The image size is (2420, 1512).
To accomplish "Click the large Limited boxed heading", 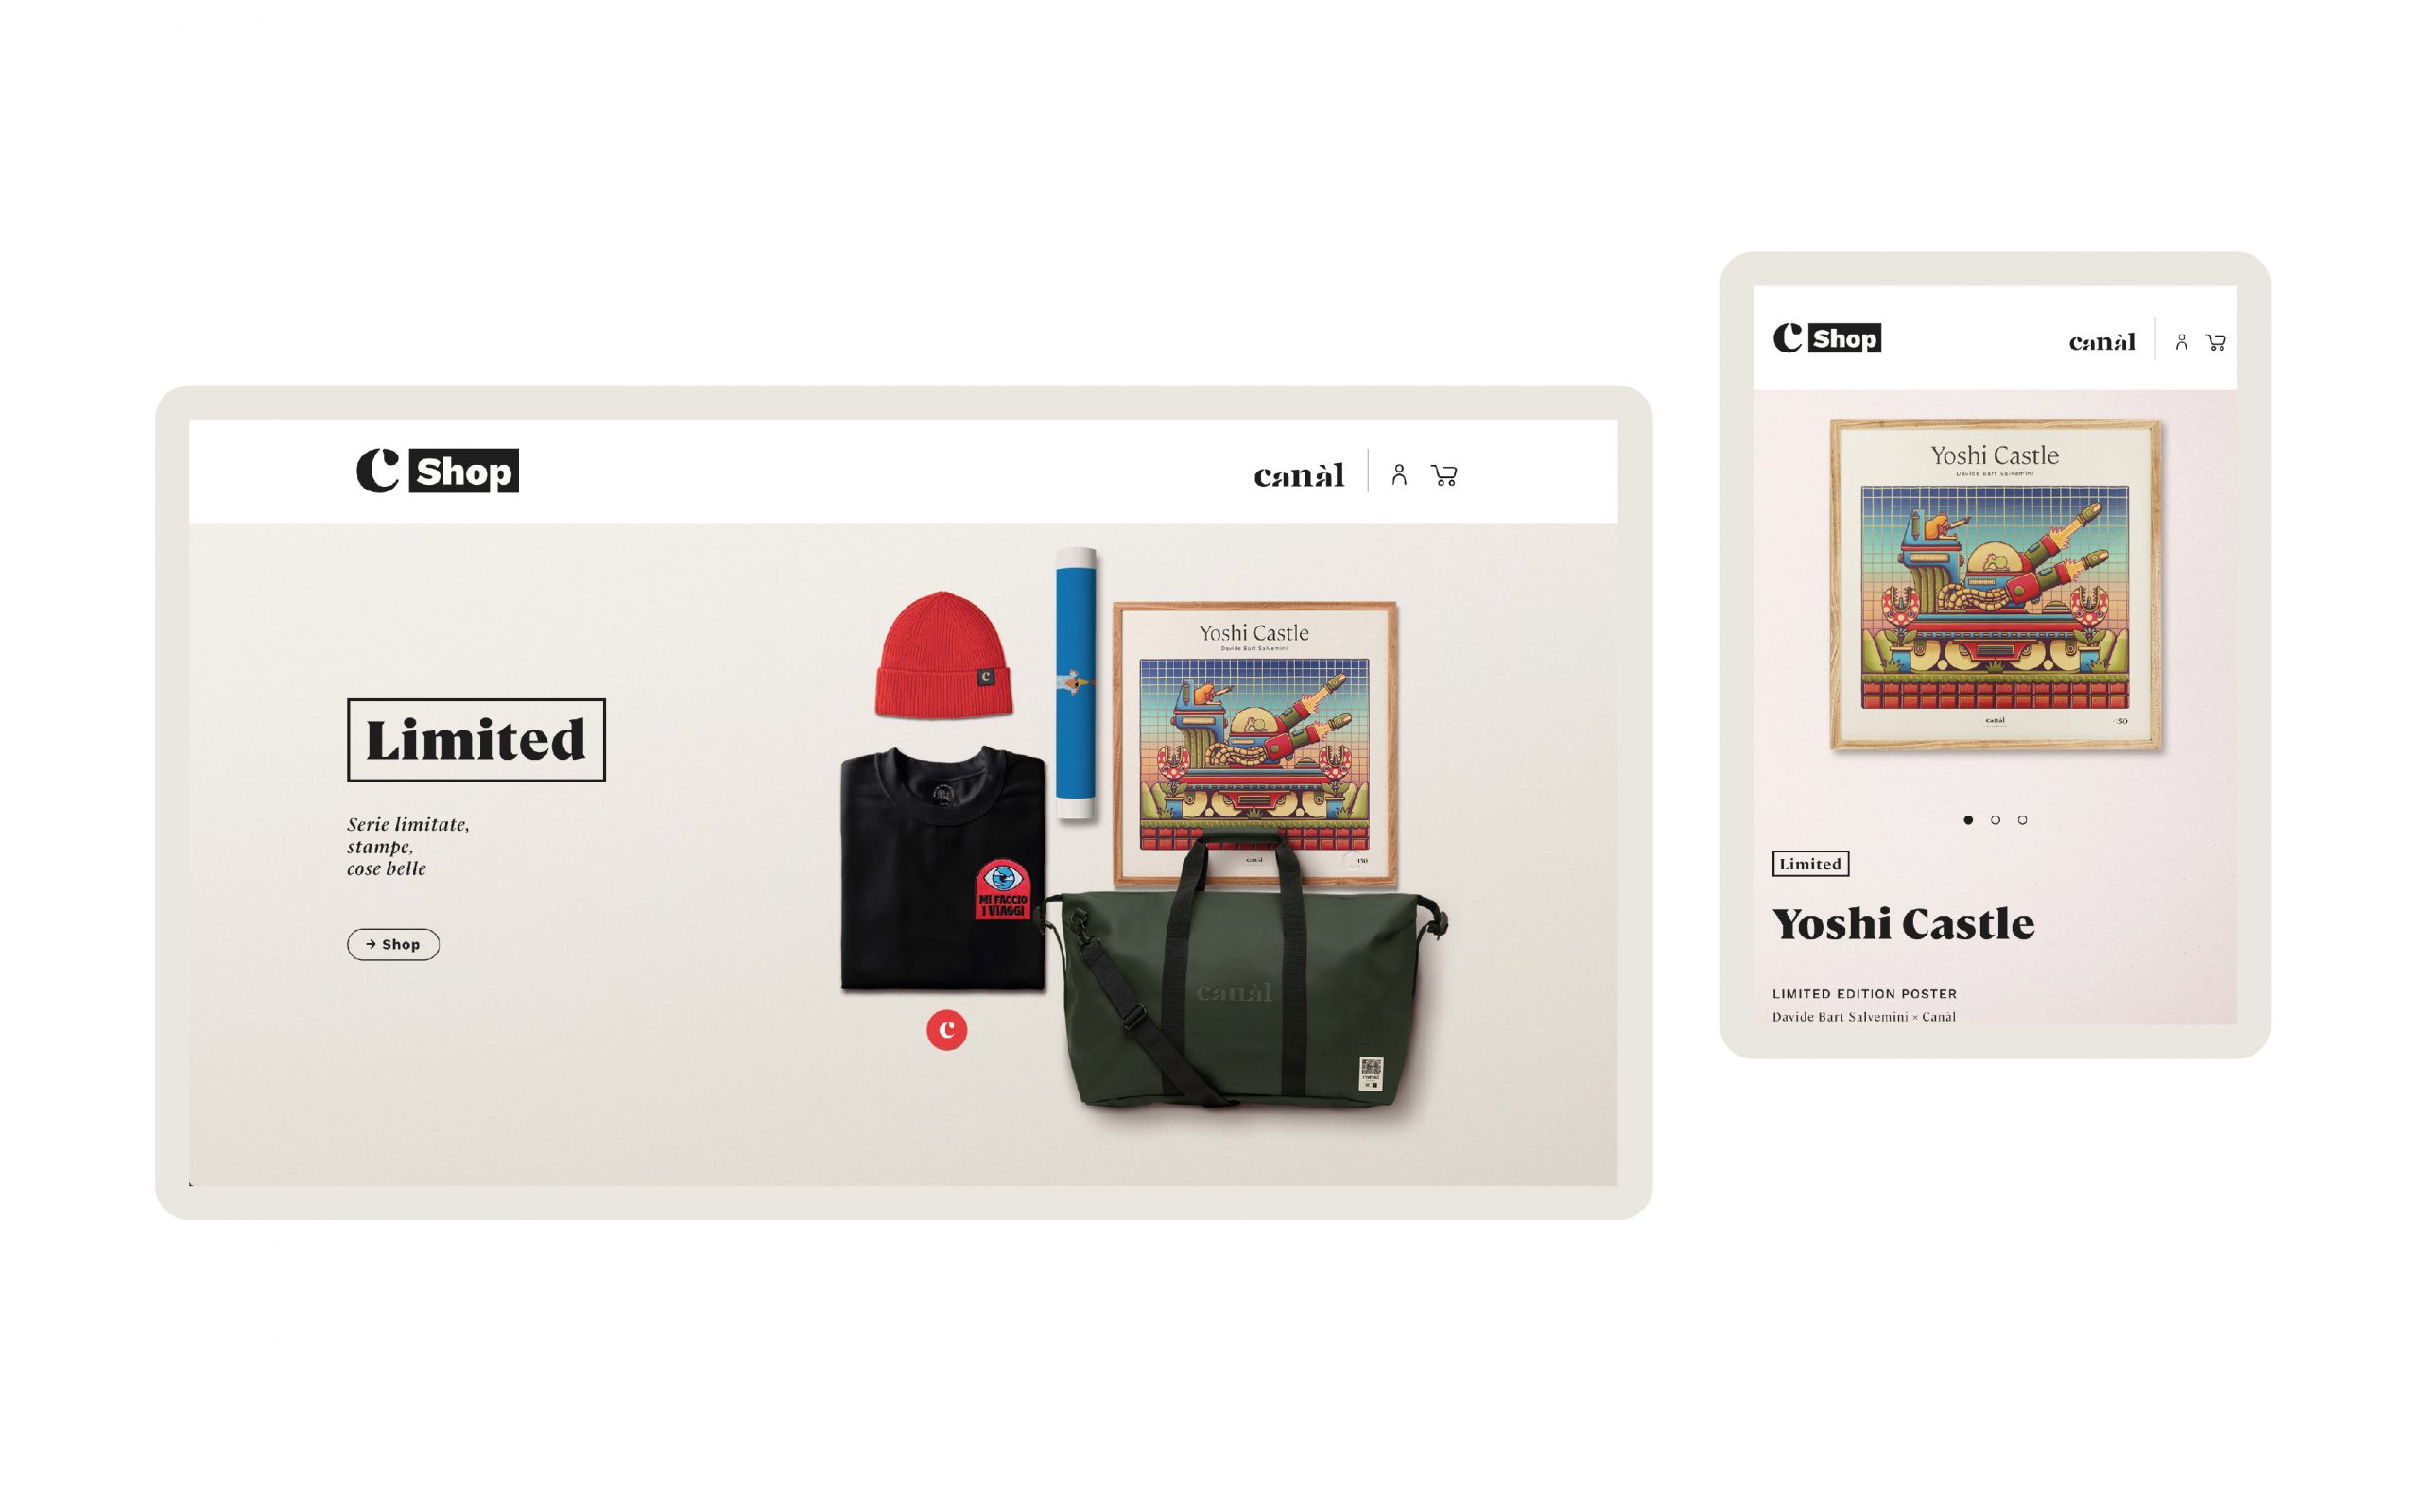I will [476, 740].
